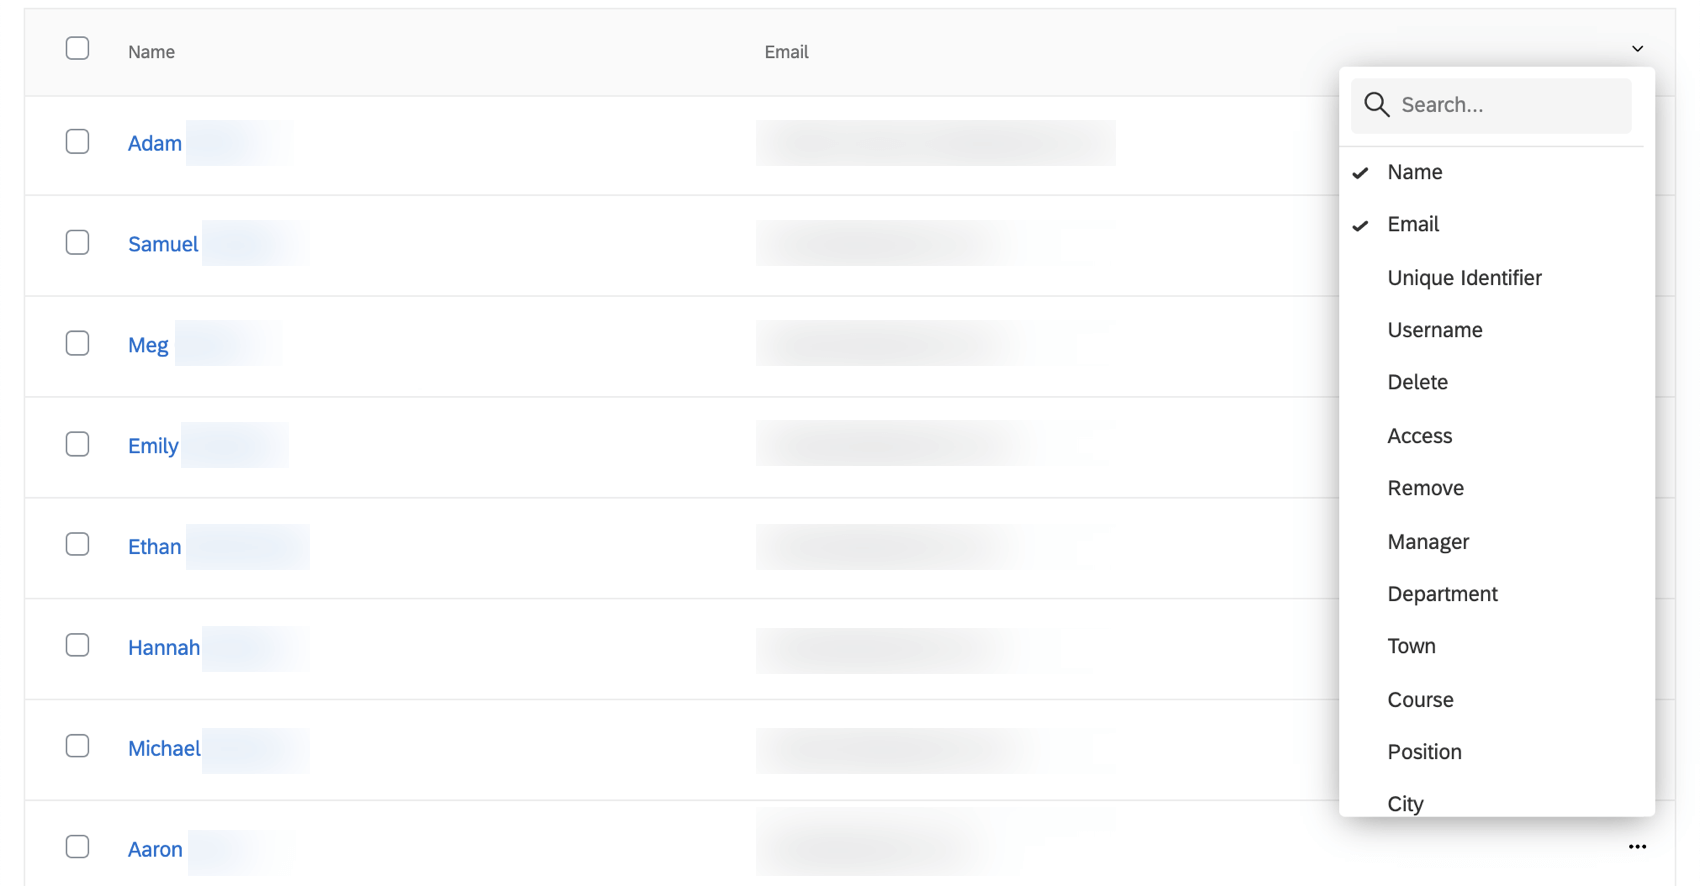Tick the select-all checkbox in the header

(x=77, y=47)
